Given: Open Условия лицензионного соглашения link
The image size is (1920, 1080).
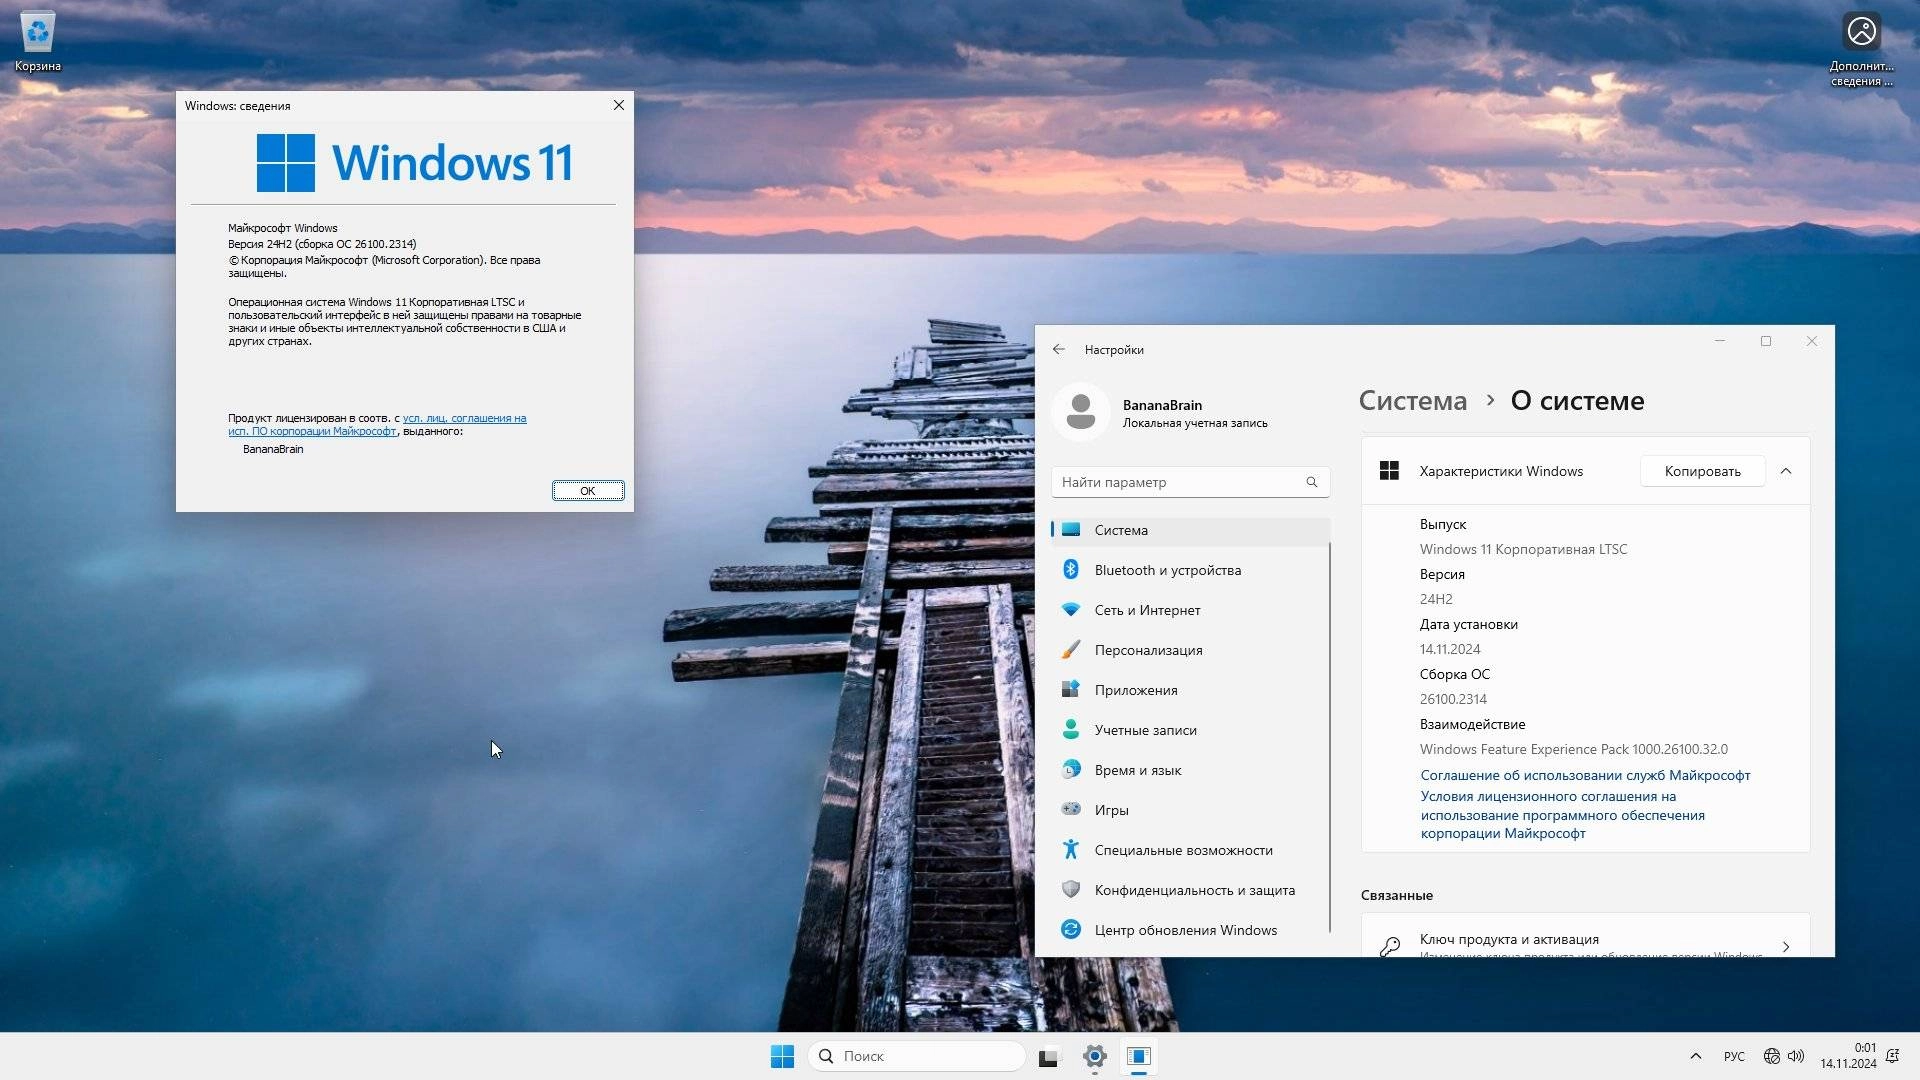Looking at the screenshot, I should click(x=1562, y=815).
